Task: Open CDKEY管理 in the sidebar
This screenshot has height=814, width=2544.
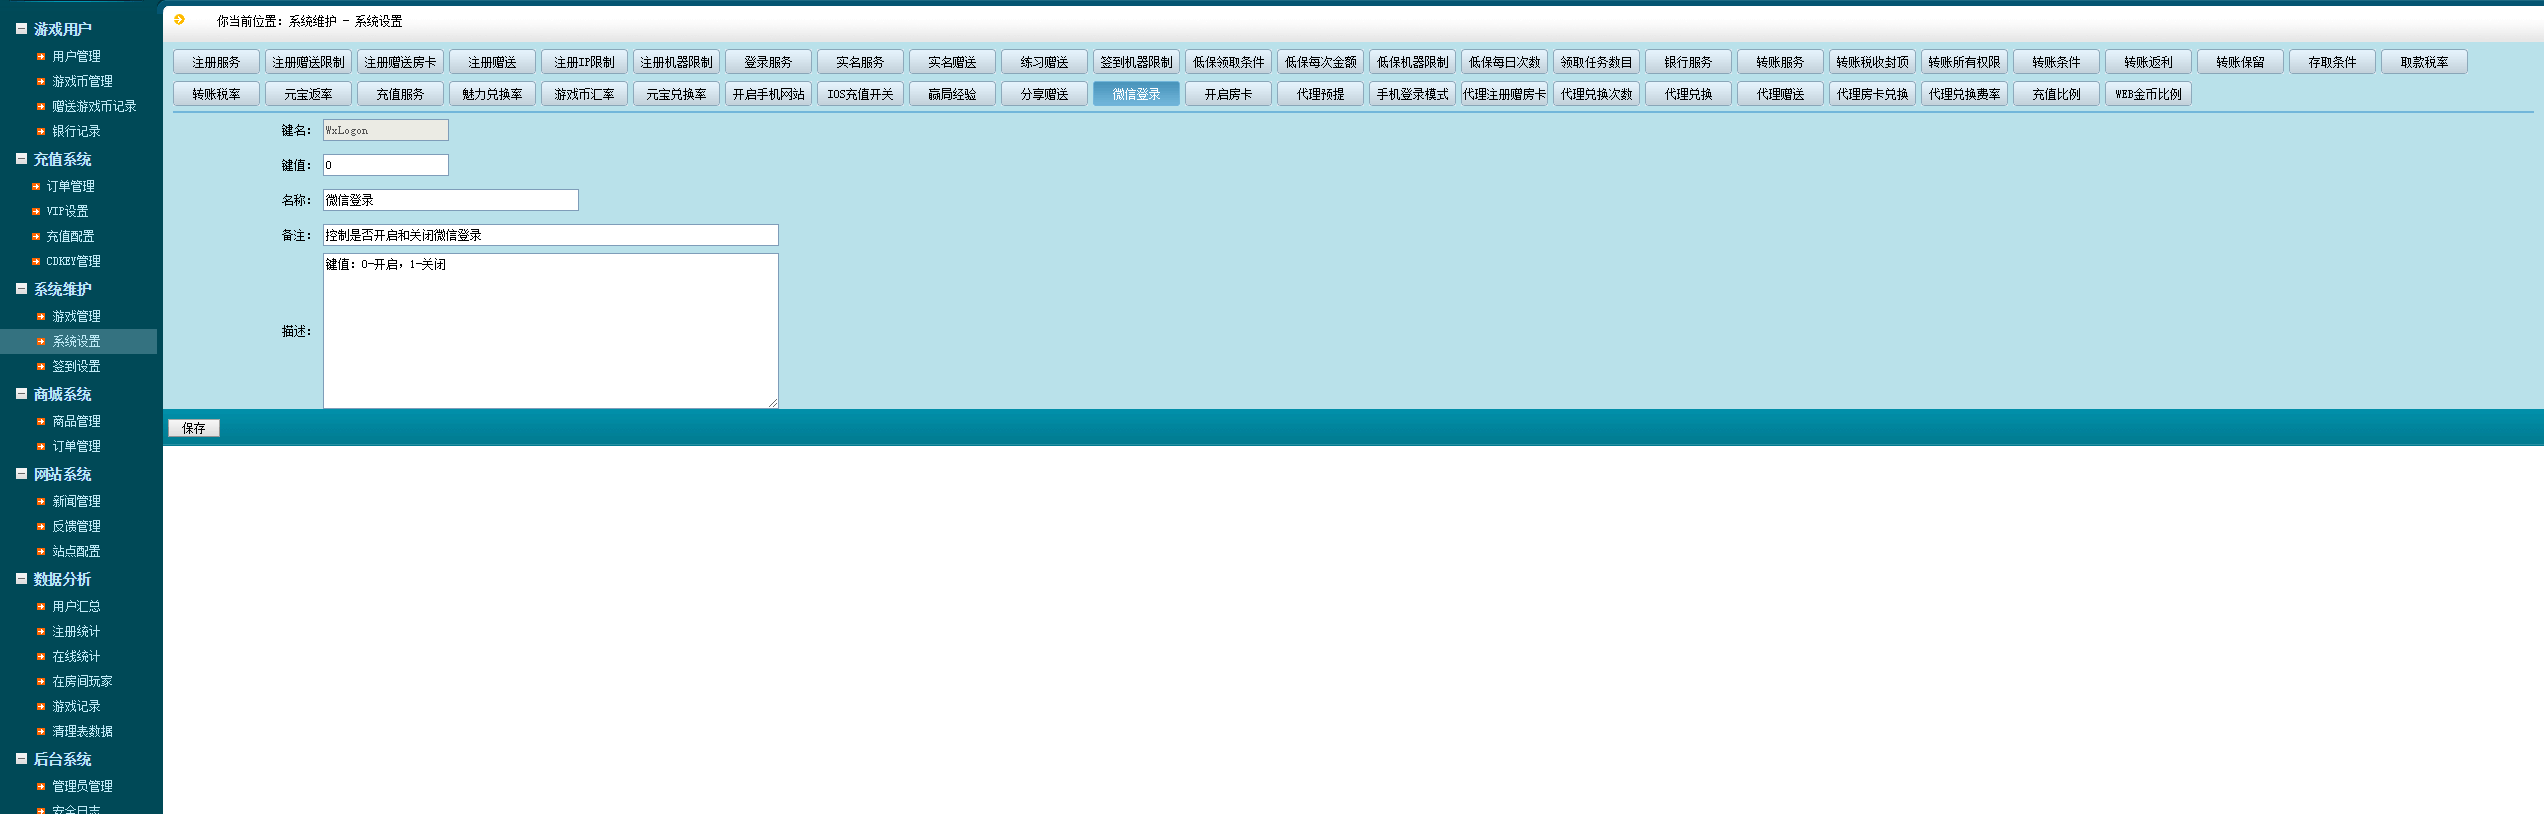Action: click(73, 262)
